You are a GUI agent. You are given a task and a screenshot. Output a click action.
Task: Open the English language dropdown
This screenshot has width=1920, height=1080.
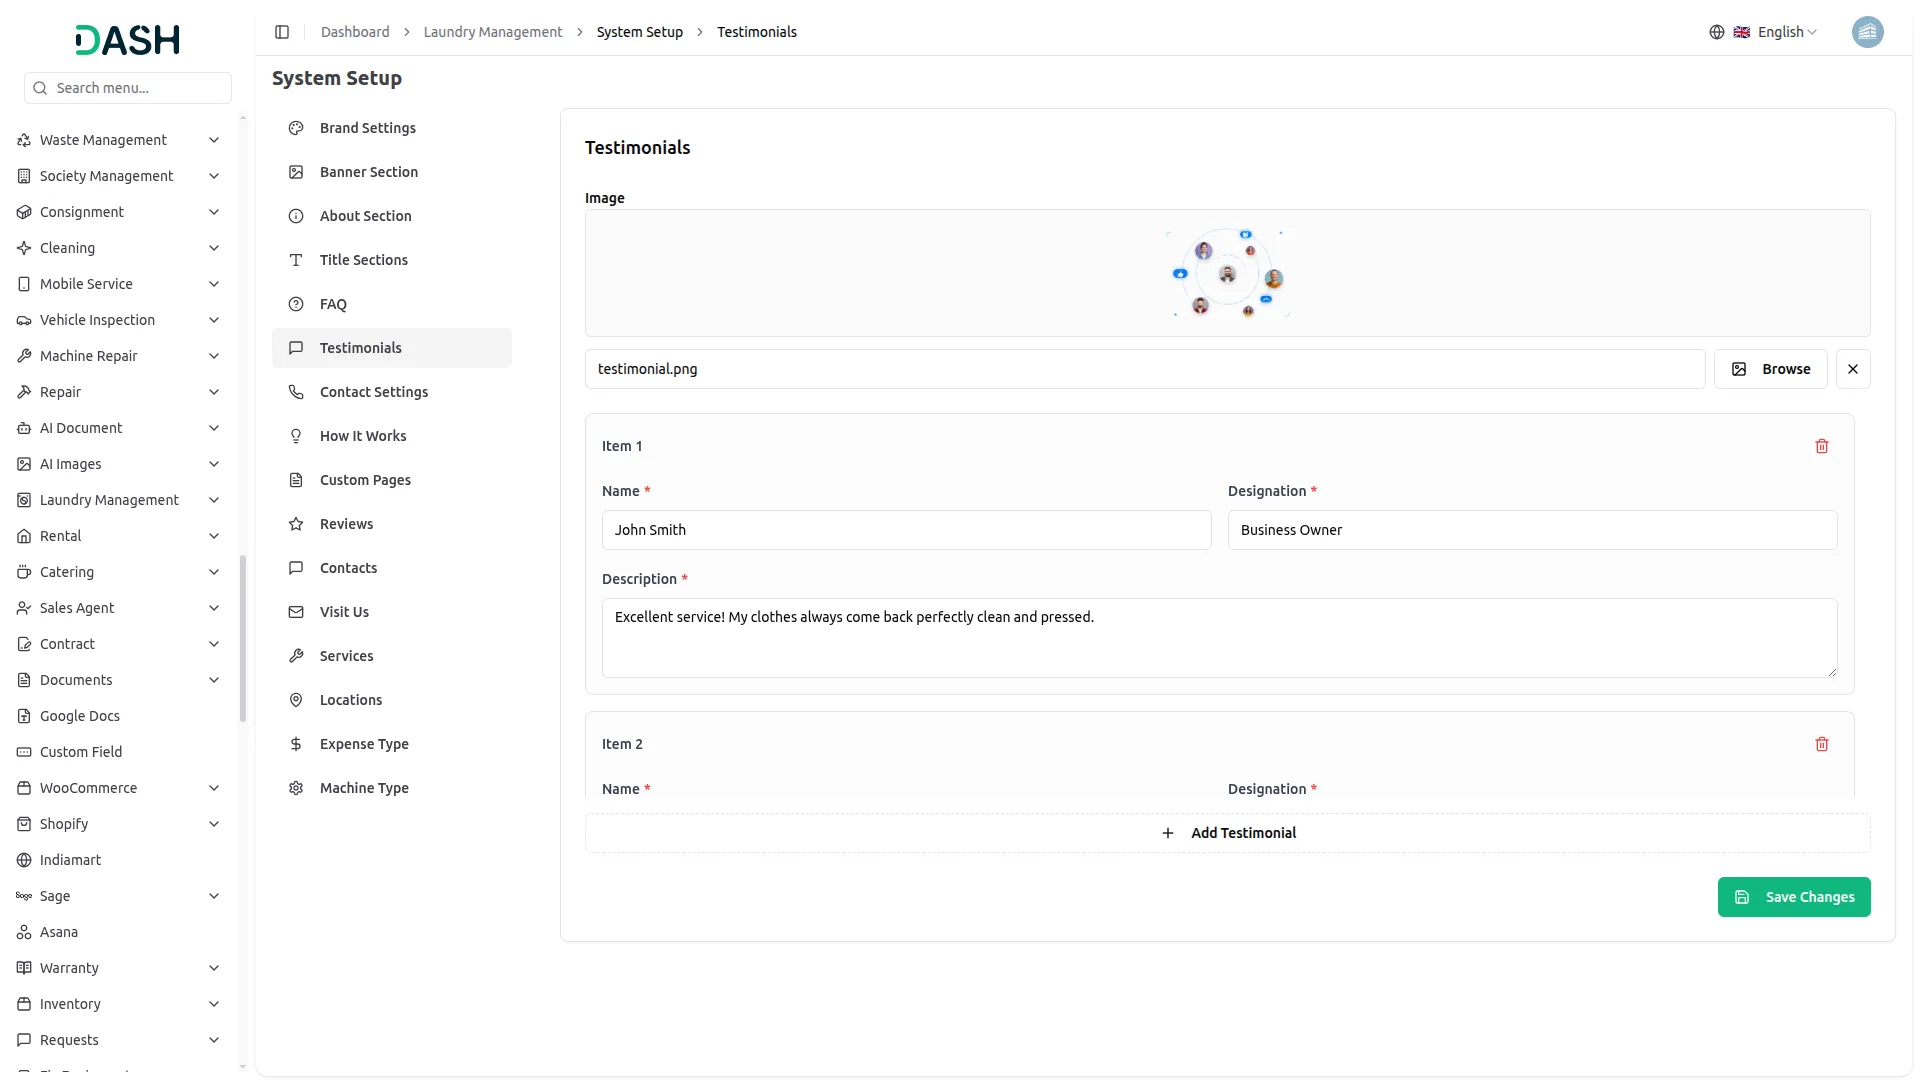(x=1780, y=31)
